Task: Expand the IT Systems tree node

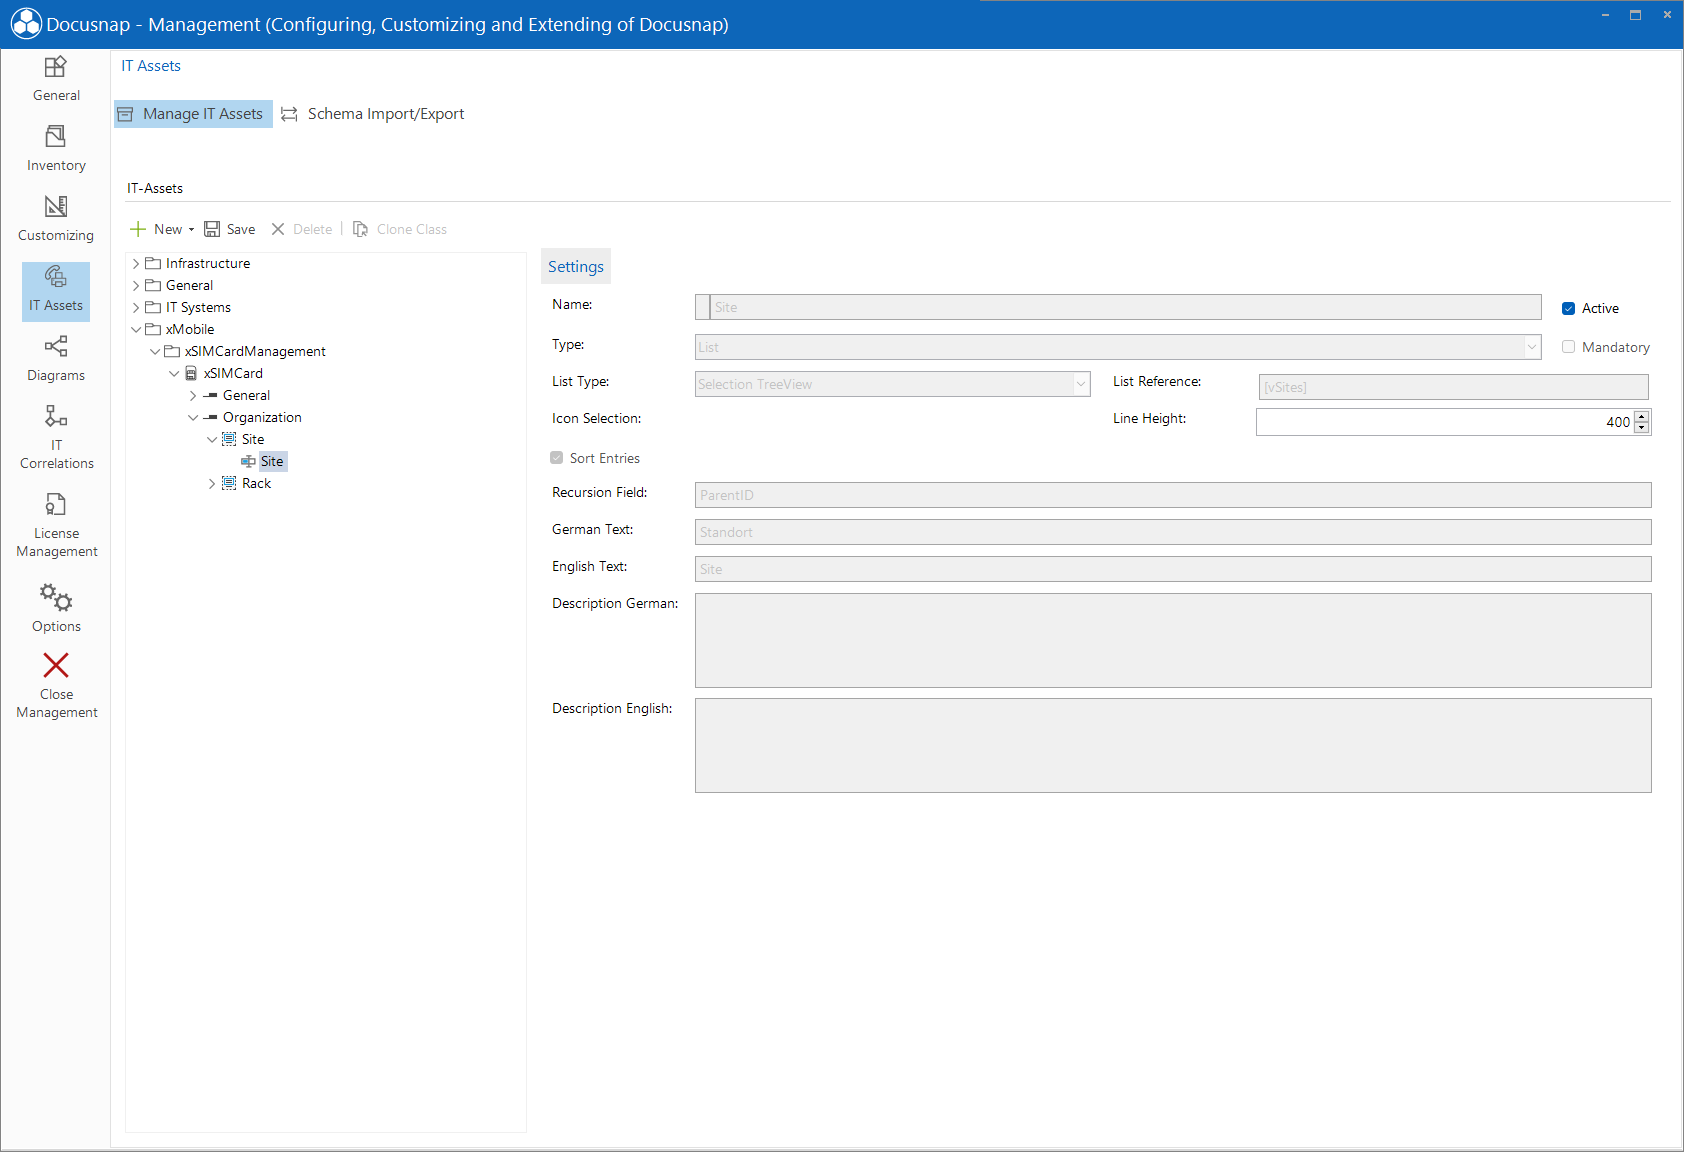Action: point(136,307)
